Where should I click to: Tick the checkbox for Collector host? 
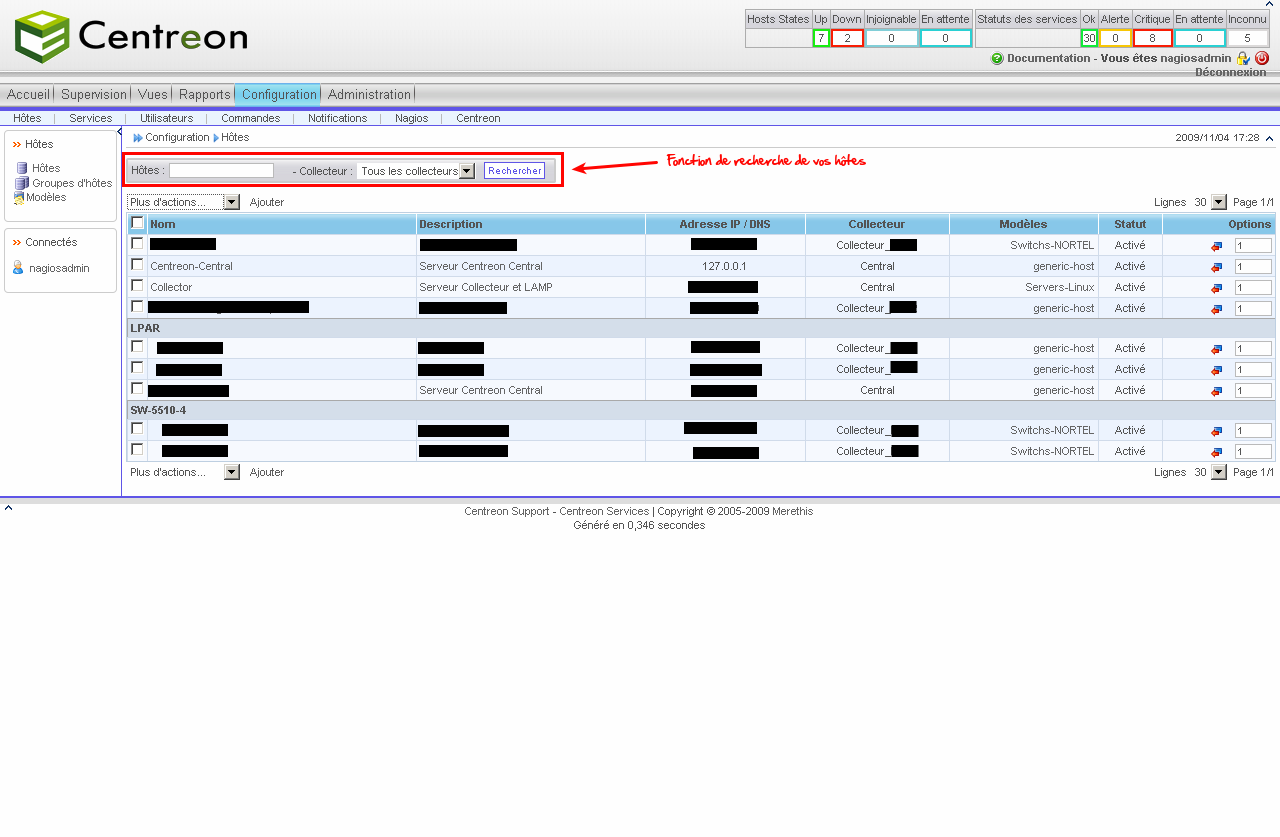pos(137,286)
